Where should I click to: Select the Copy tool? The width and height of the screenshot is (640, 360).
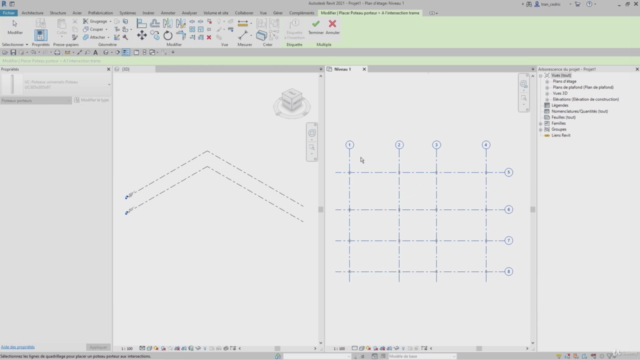(x=155, y=36)
